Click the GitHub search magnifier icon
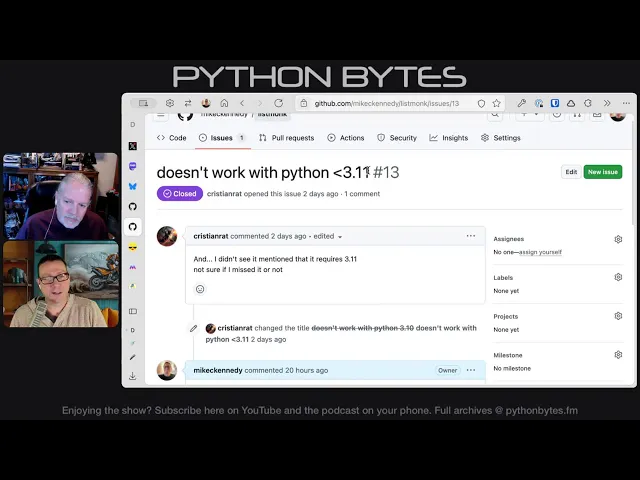Viewport: 640px width, 480px height. pos(495,115)
